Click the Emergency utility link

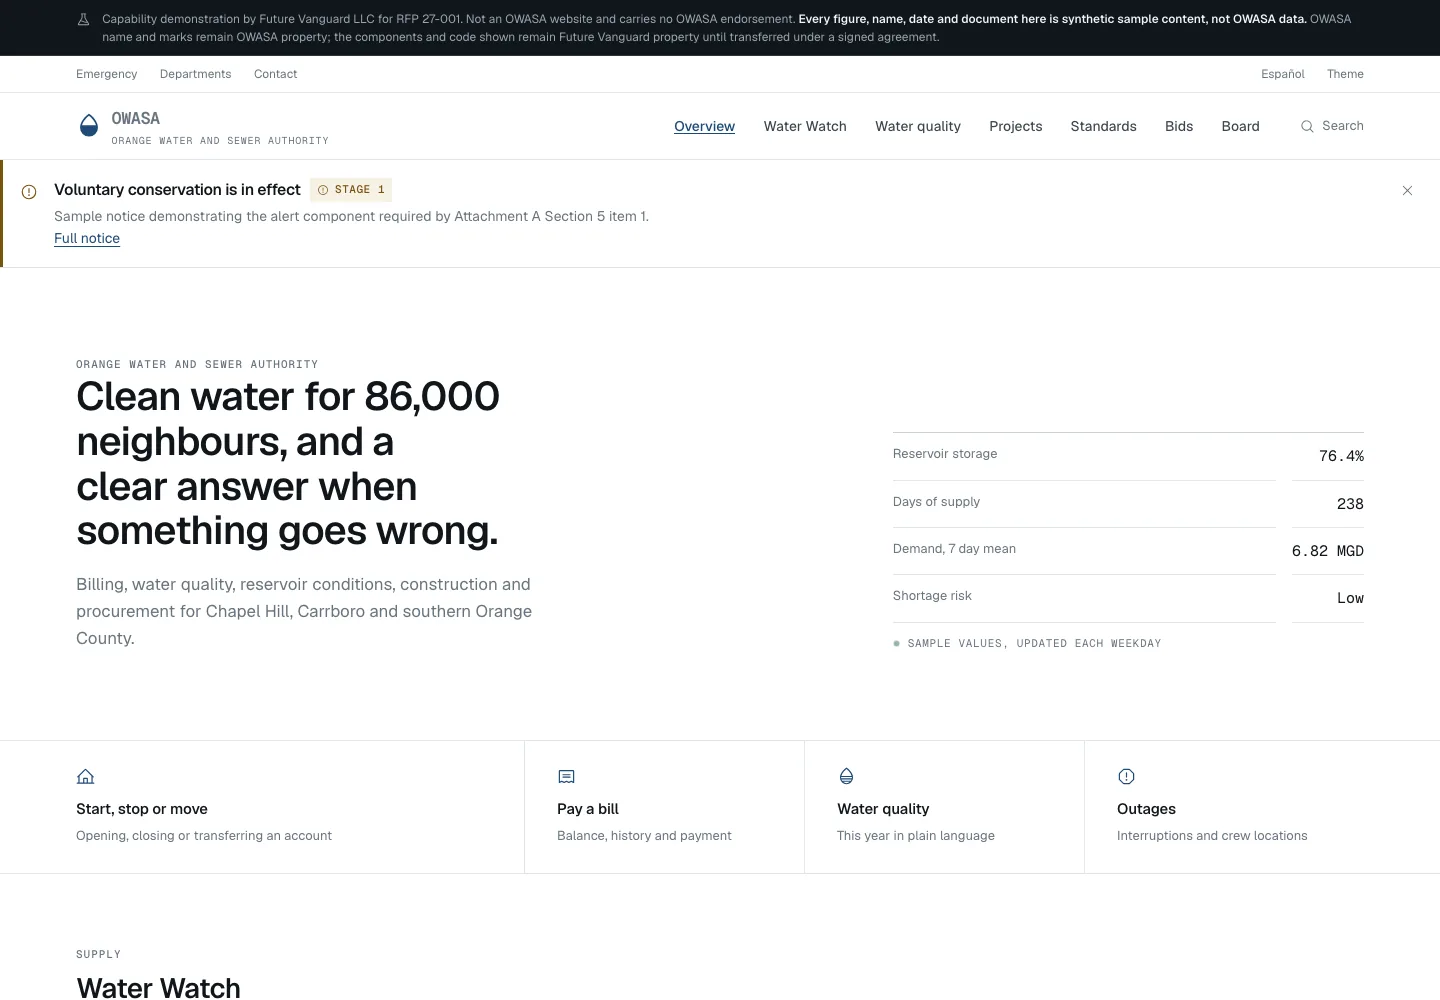pyautogui.click(x=107, y=74)
